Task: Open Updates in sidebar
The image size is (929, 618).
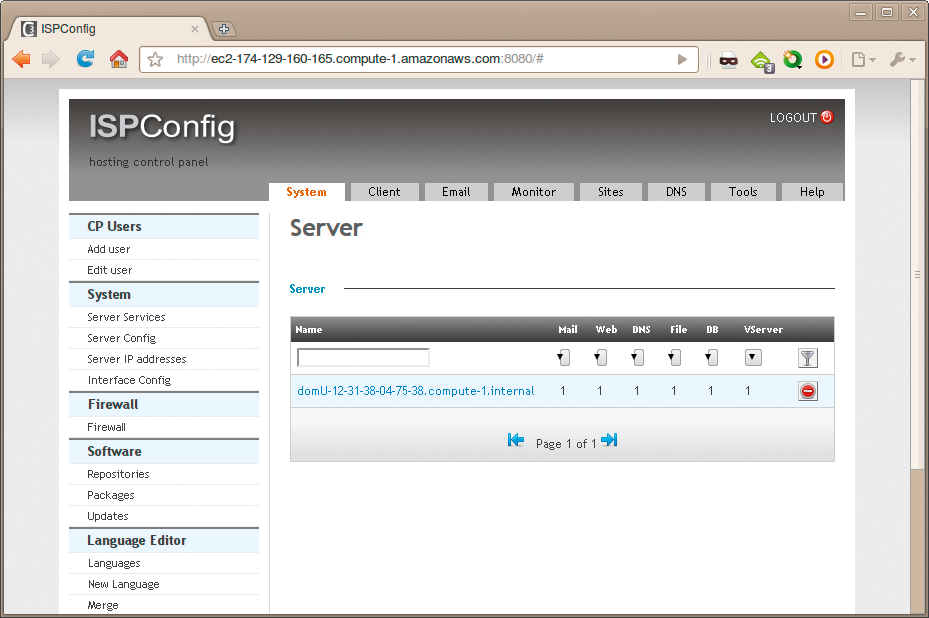Action: pyautogui.click(x=108, y=516)
